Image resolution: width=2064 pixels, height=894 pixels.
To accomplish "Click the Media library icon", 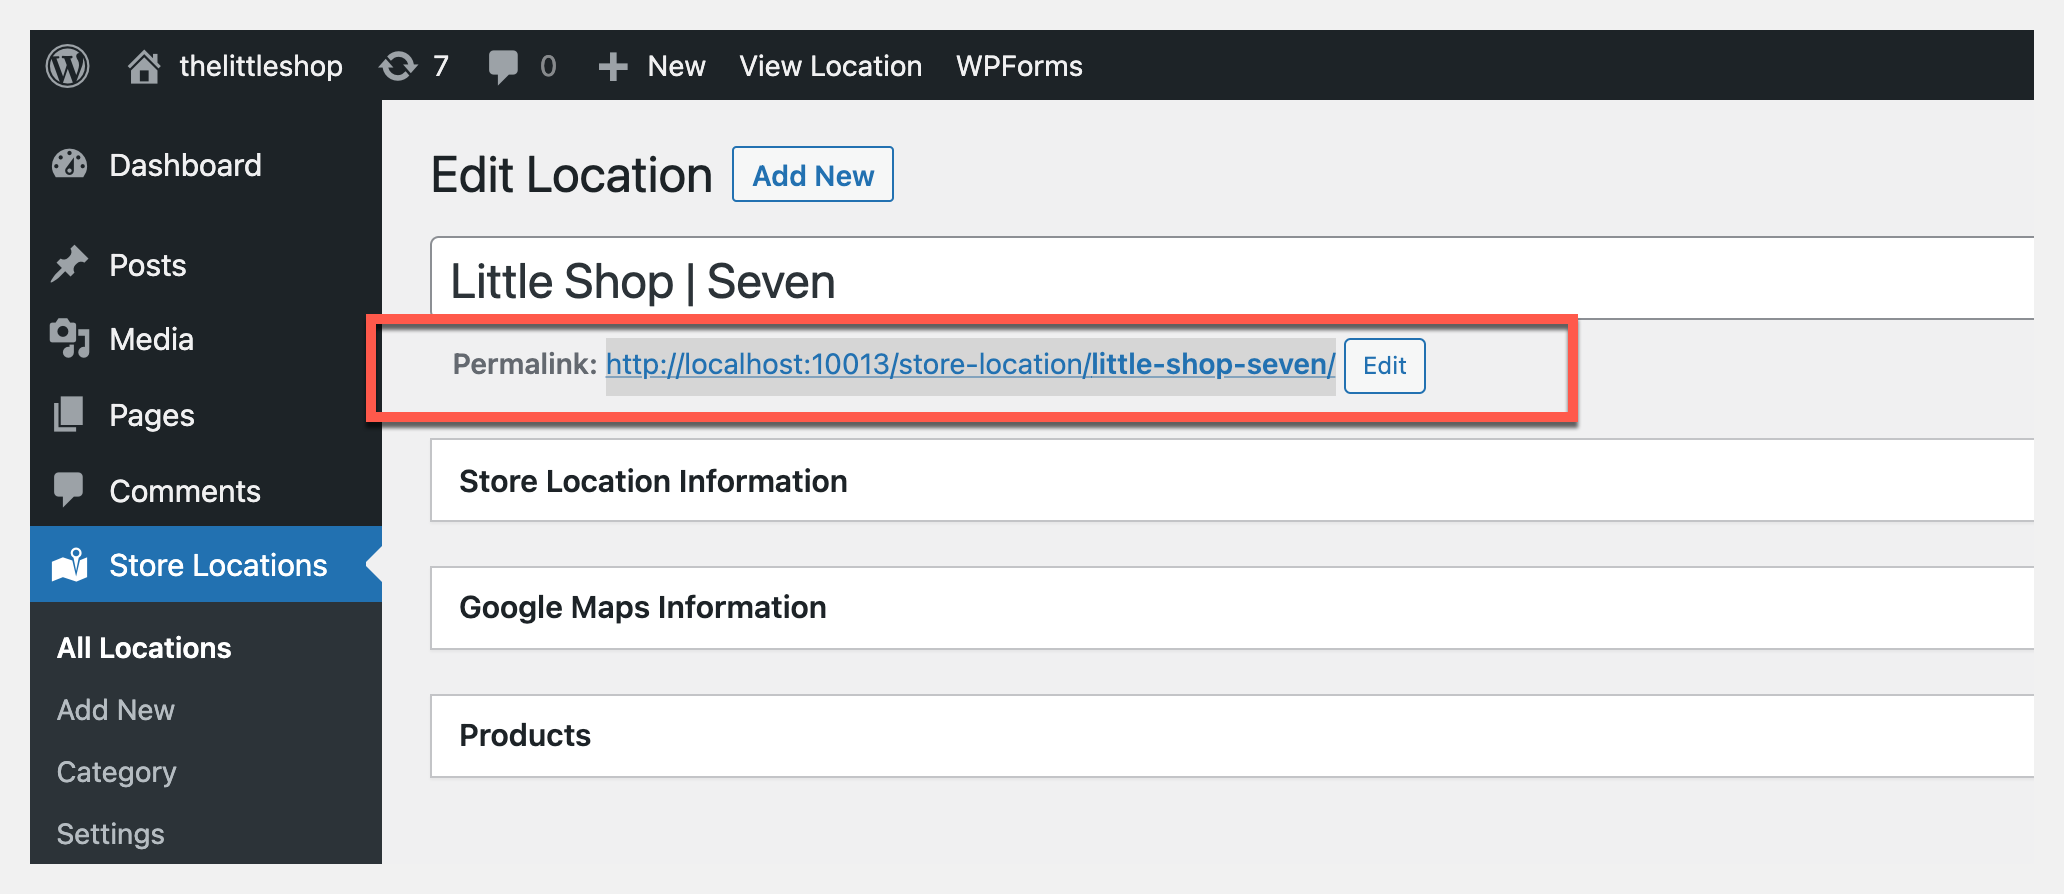I will [70, 339].
